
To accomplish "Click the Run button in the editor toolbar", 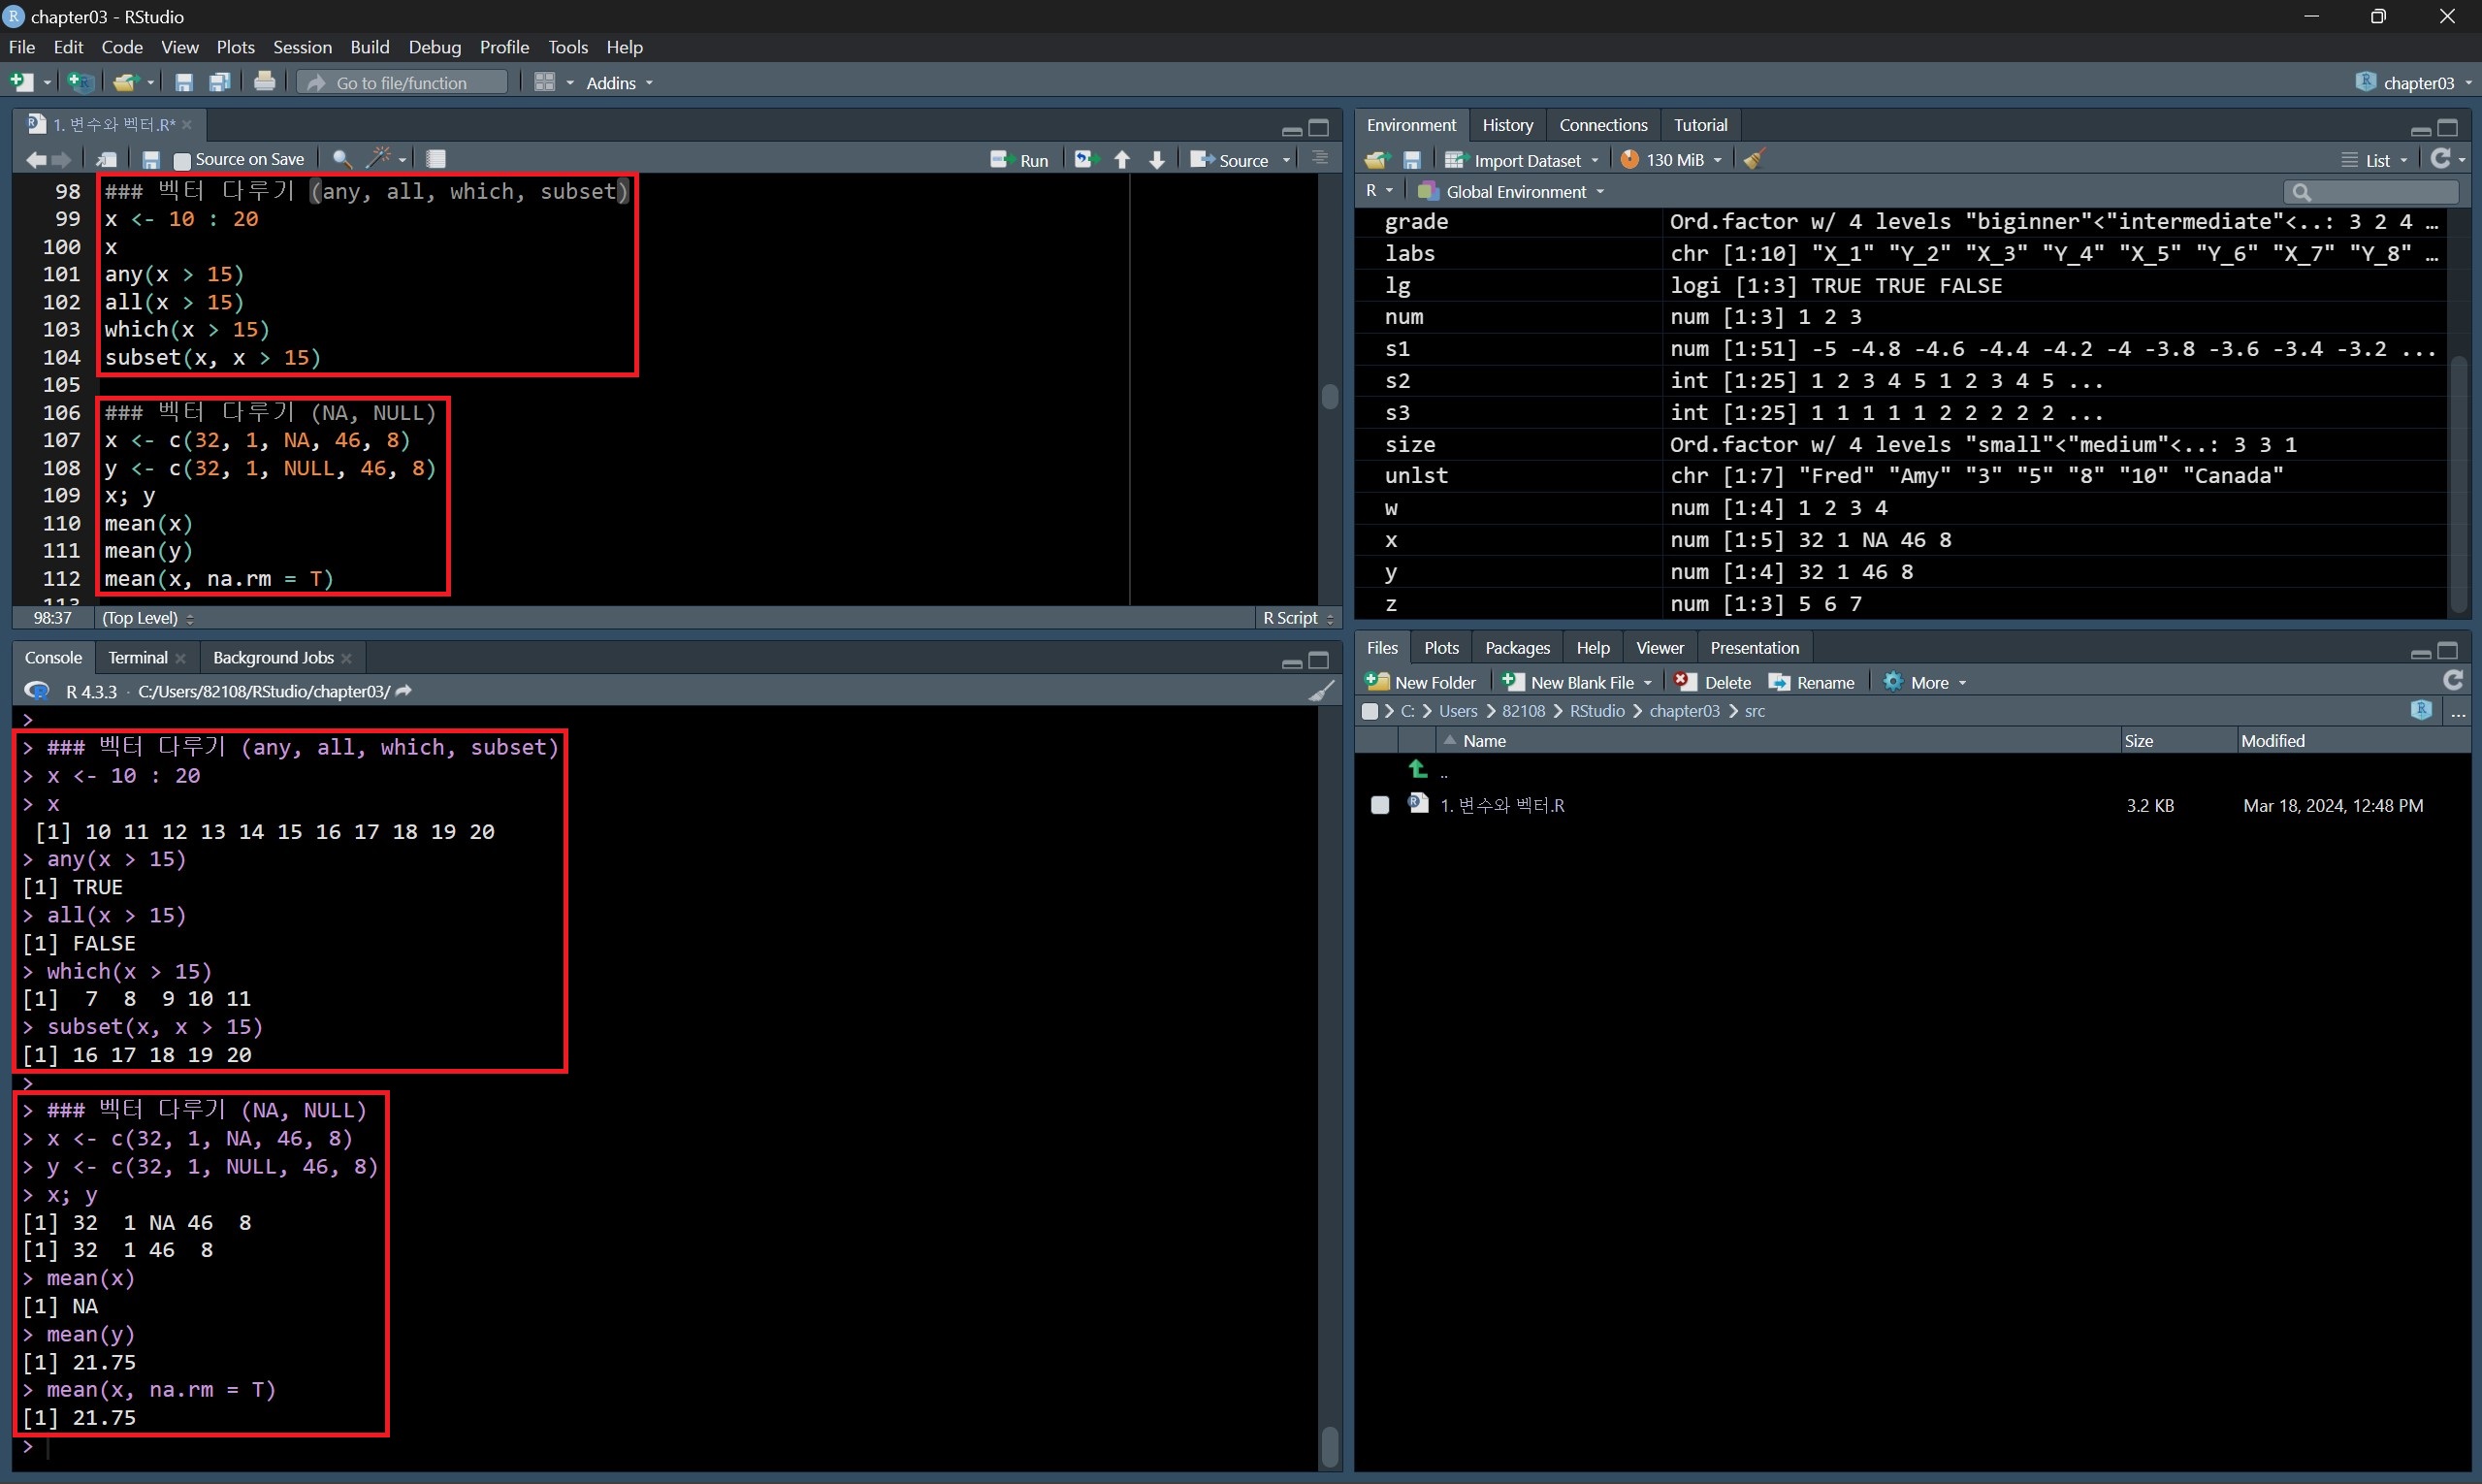I will [x=1020, y=160].
